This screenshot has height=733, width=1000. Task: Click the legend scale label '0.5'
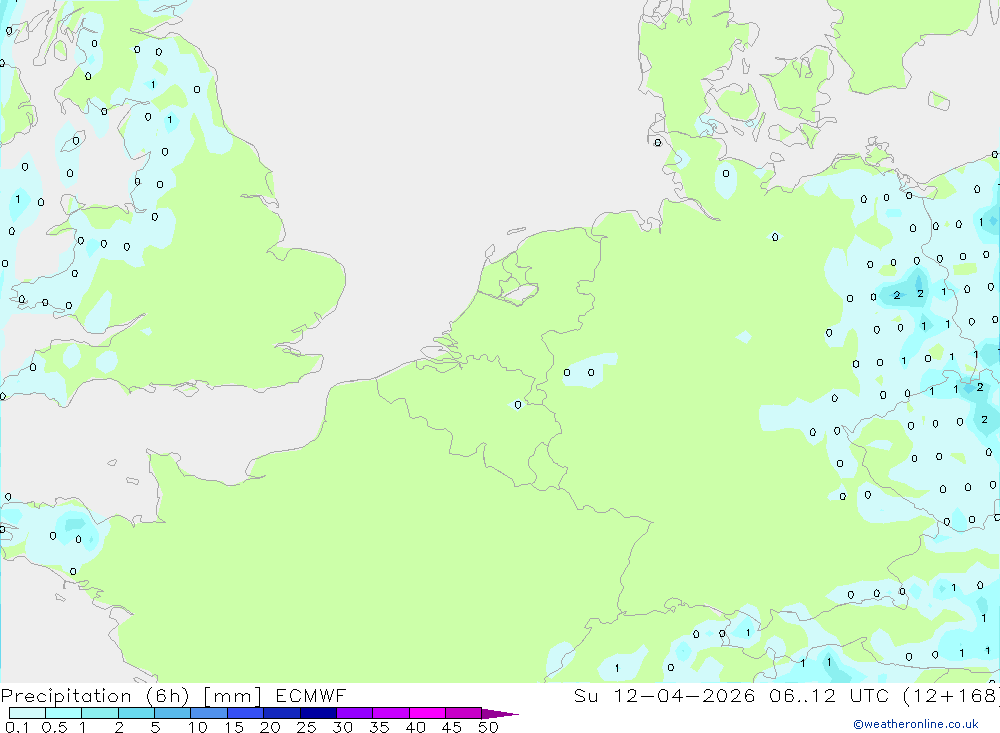(54, 727)
